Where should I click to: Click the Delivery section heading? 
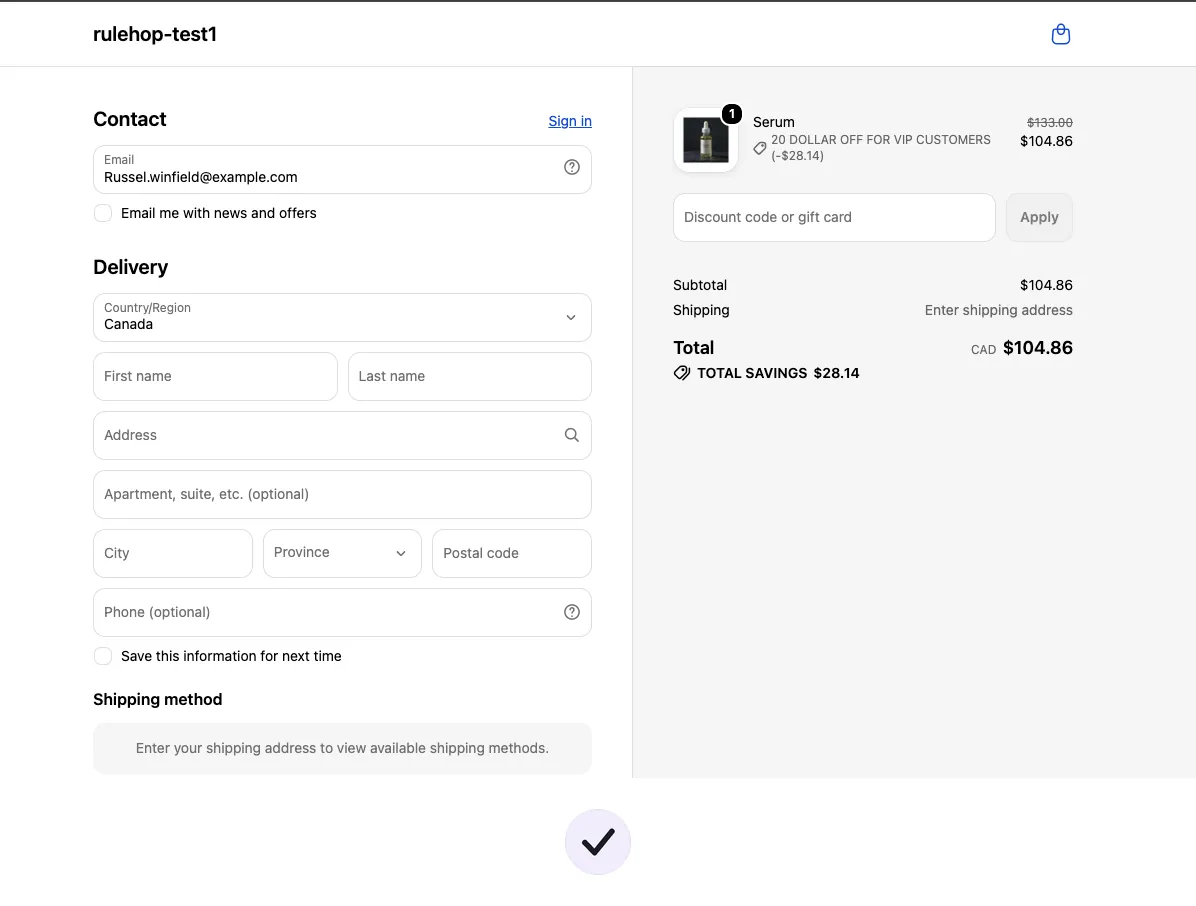point(130,267)
